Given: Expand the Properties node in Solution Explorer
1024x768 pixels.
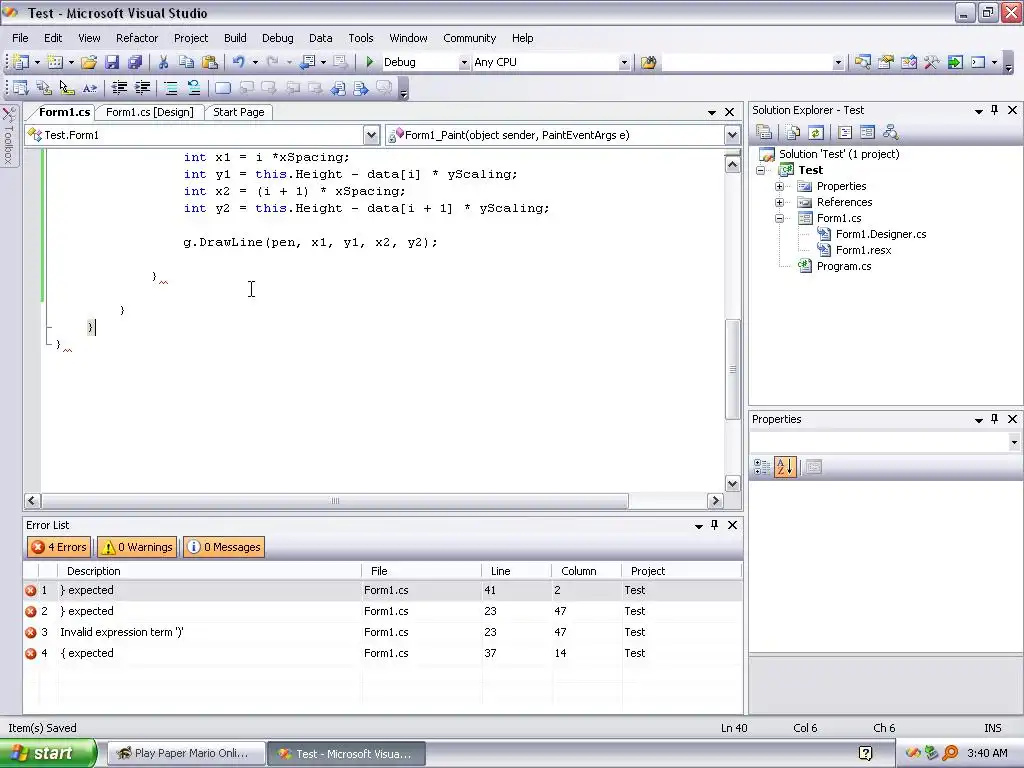Looking at the screenshot, I should pos(779,186).
